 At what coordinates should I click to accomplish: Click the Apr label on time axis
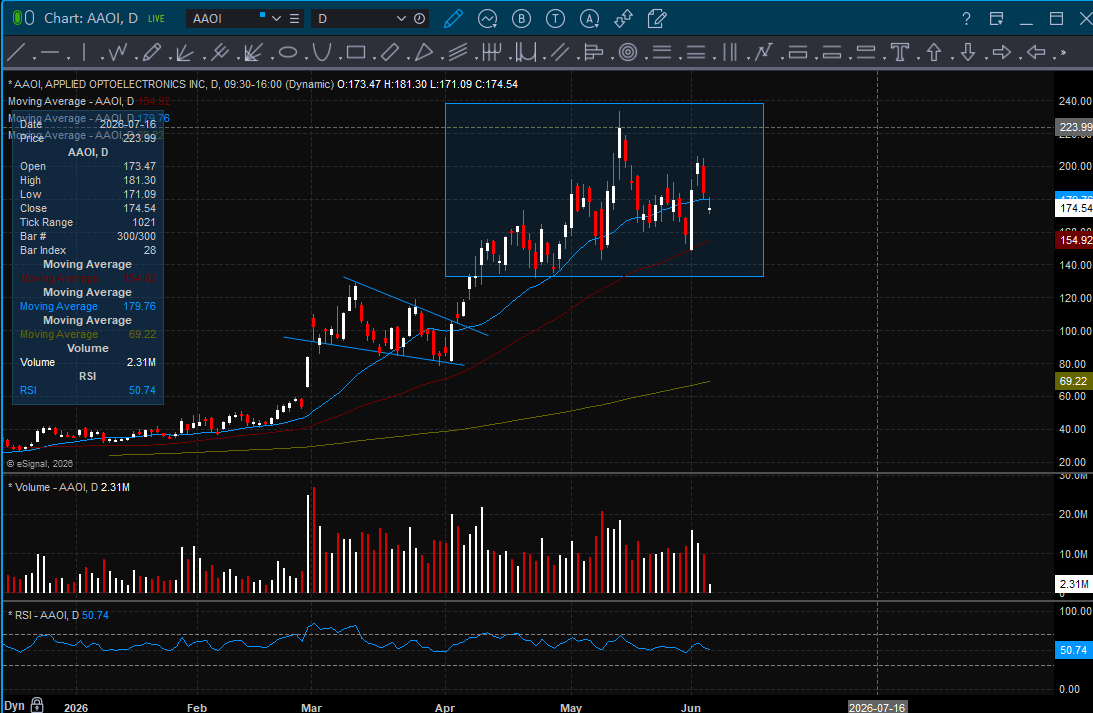tap(445, 707)
